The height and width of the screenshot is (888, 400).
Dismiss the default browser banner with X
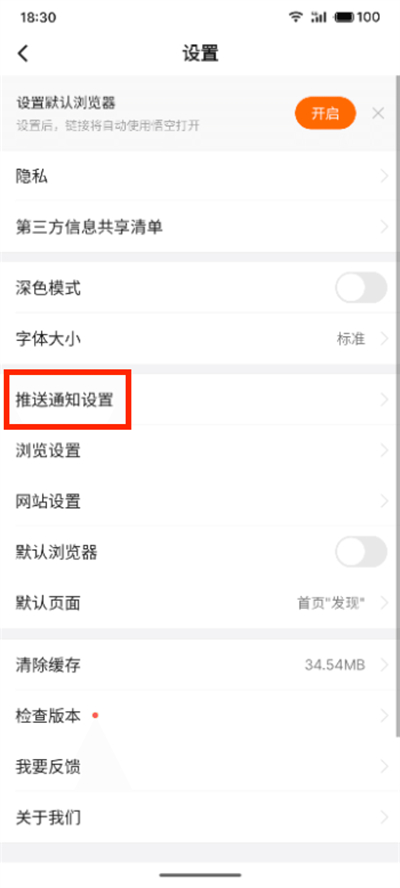(x=378, y=113)
